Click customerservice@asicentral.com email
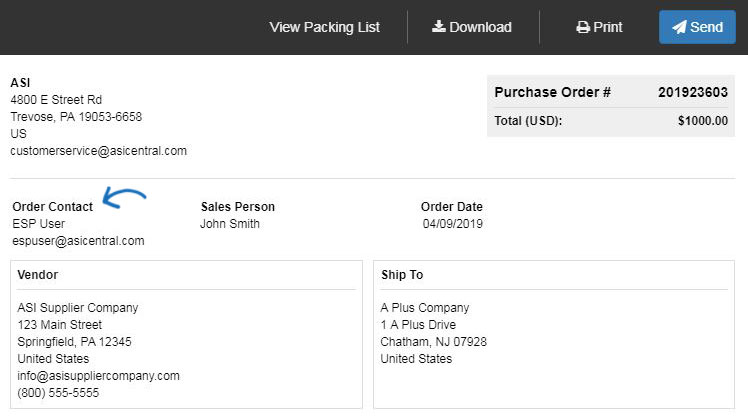 [x=98, y=151]
